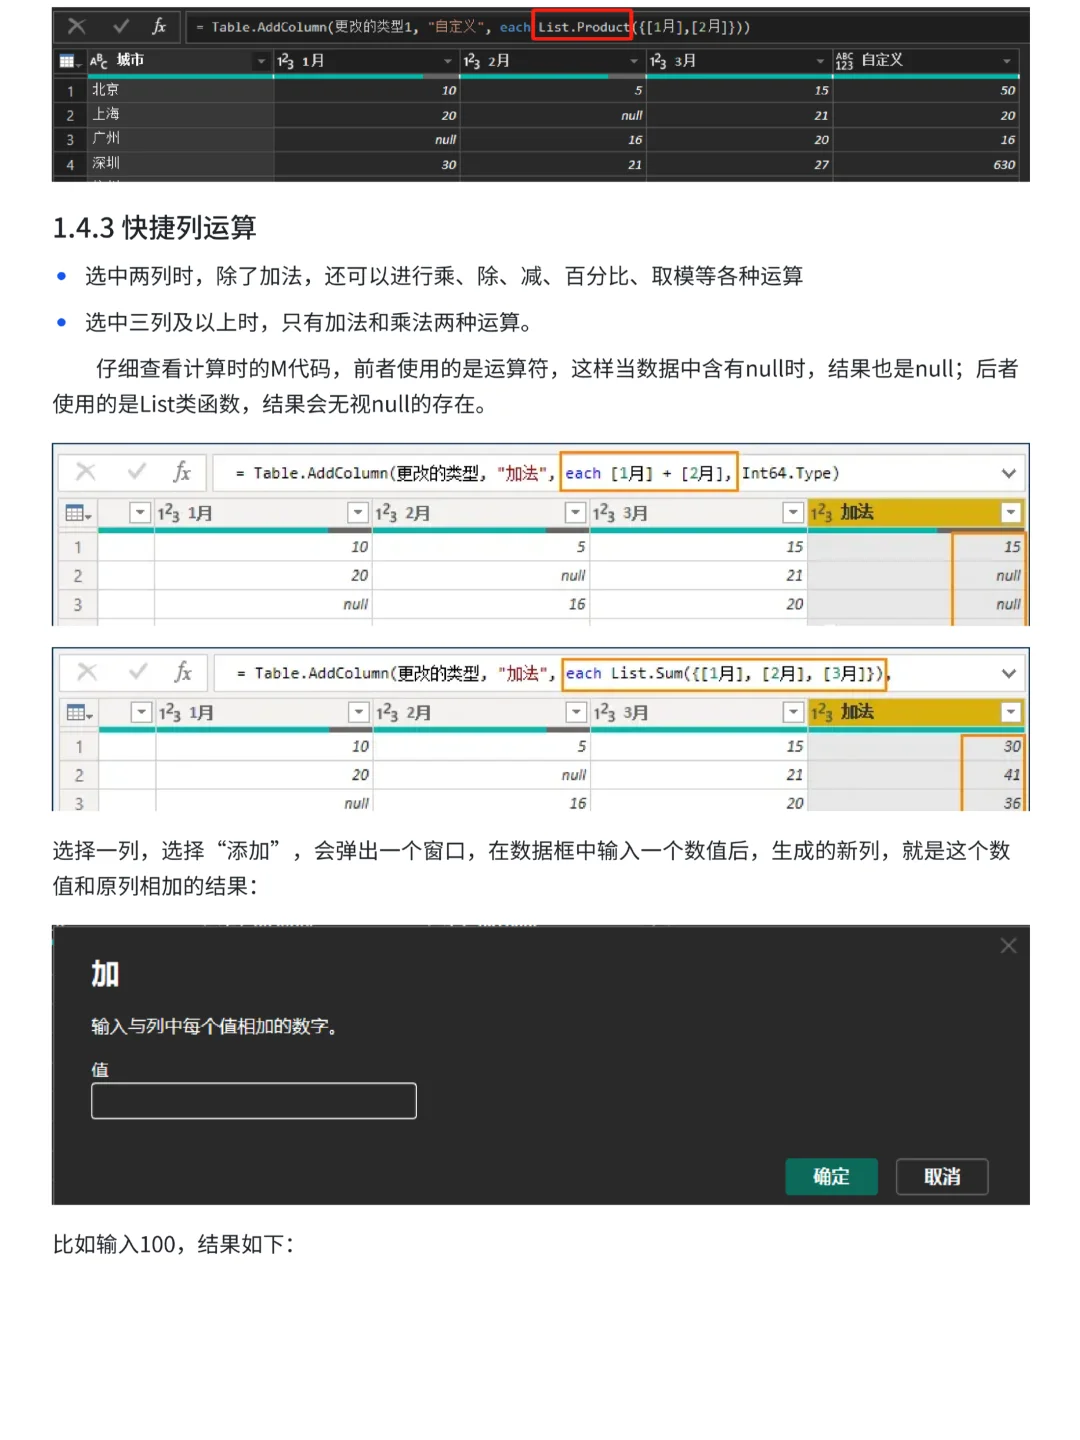This screenshot has height=1440, width=1080.
Task: Click the fx icon beside the List.Sum formula
Action: tap(183, 672)
